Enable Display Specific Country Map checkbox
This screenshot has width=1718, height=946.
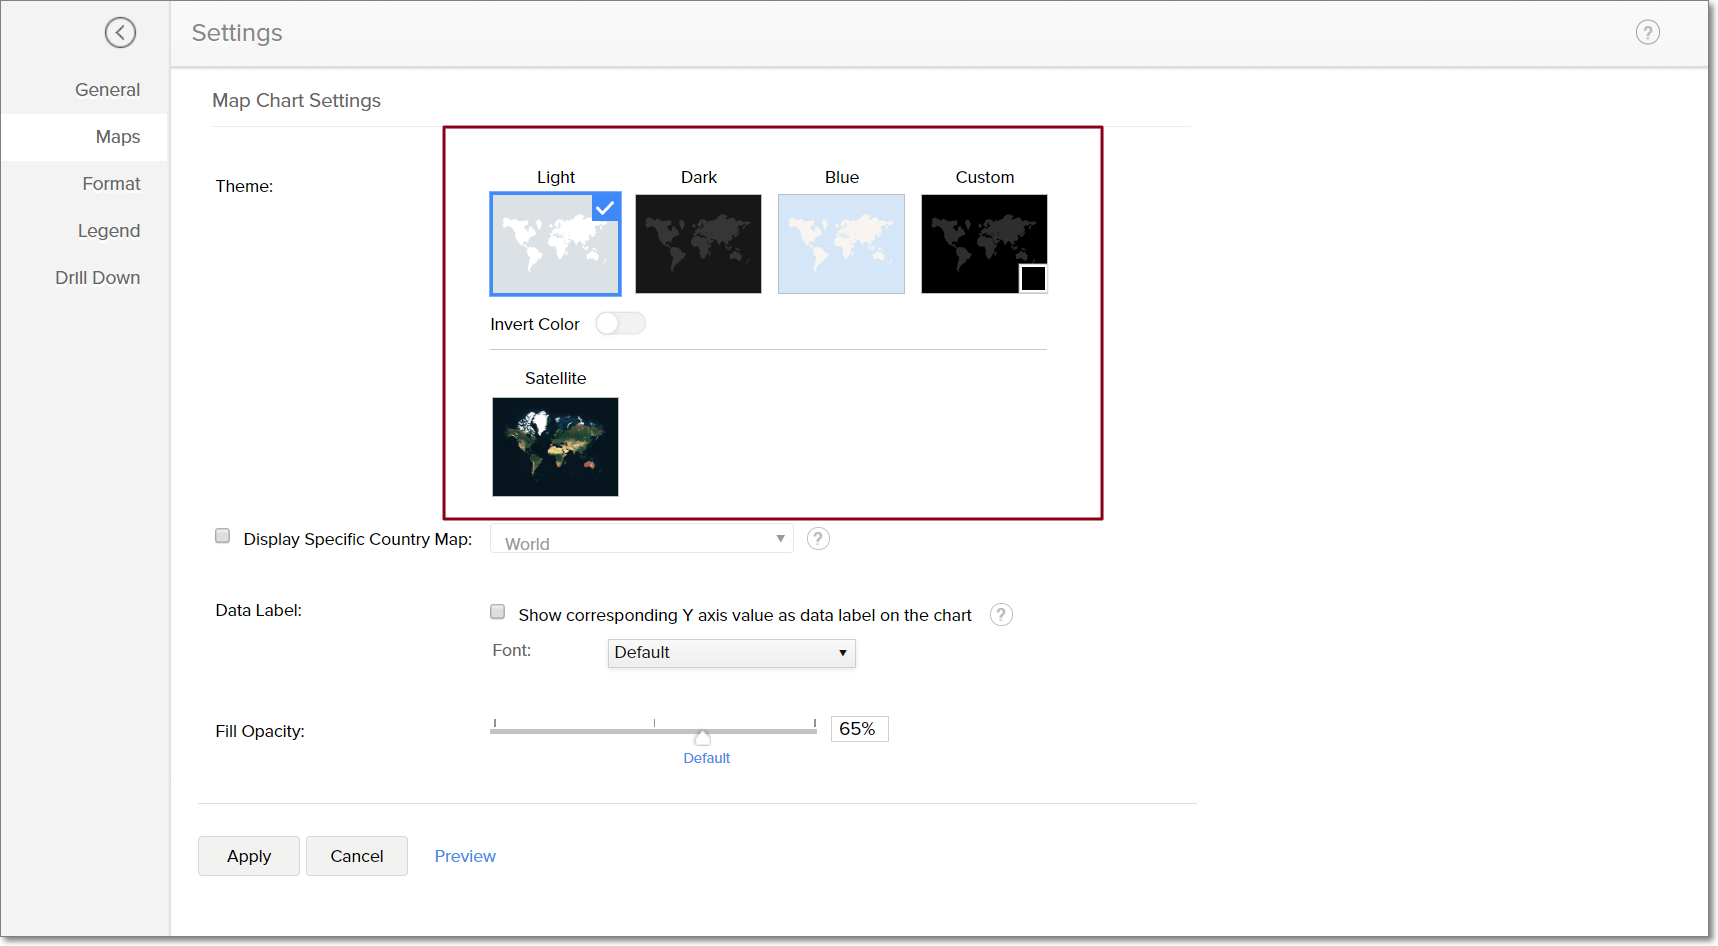tap(223, 536)
